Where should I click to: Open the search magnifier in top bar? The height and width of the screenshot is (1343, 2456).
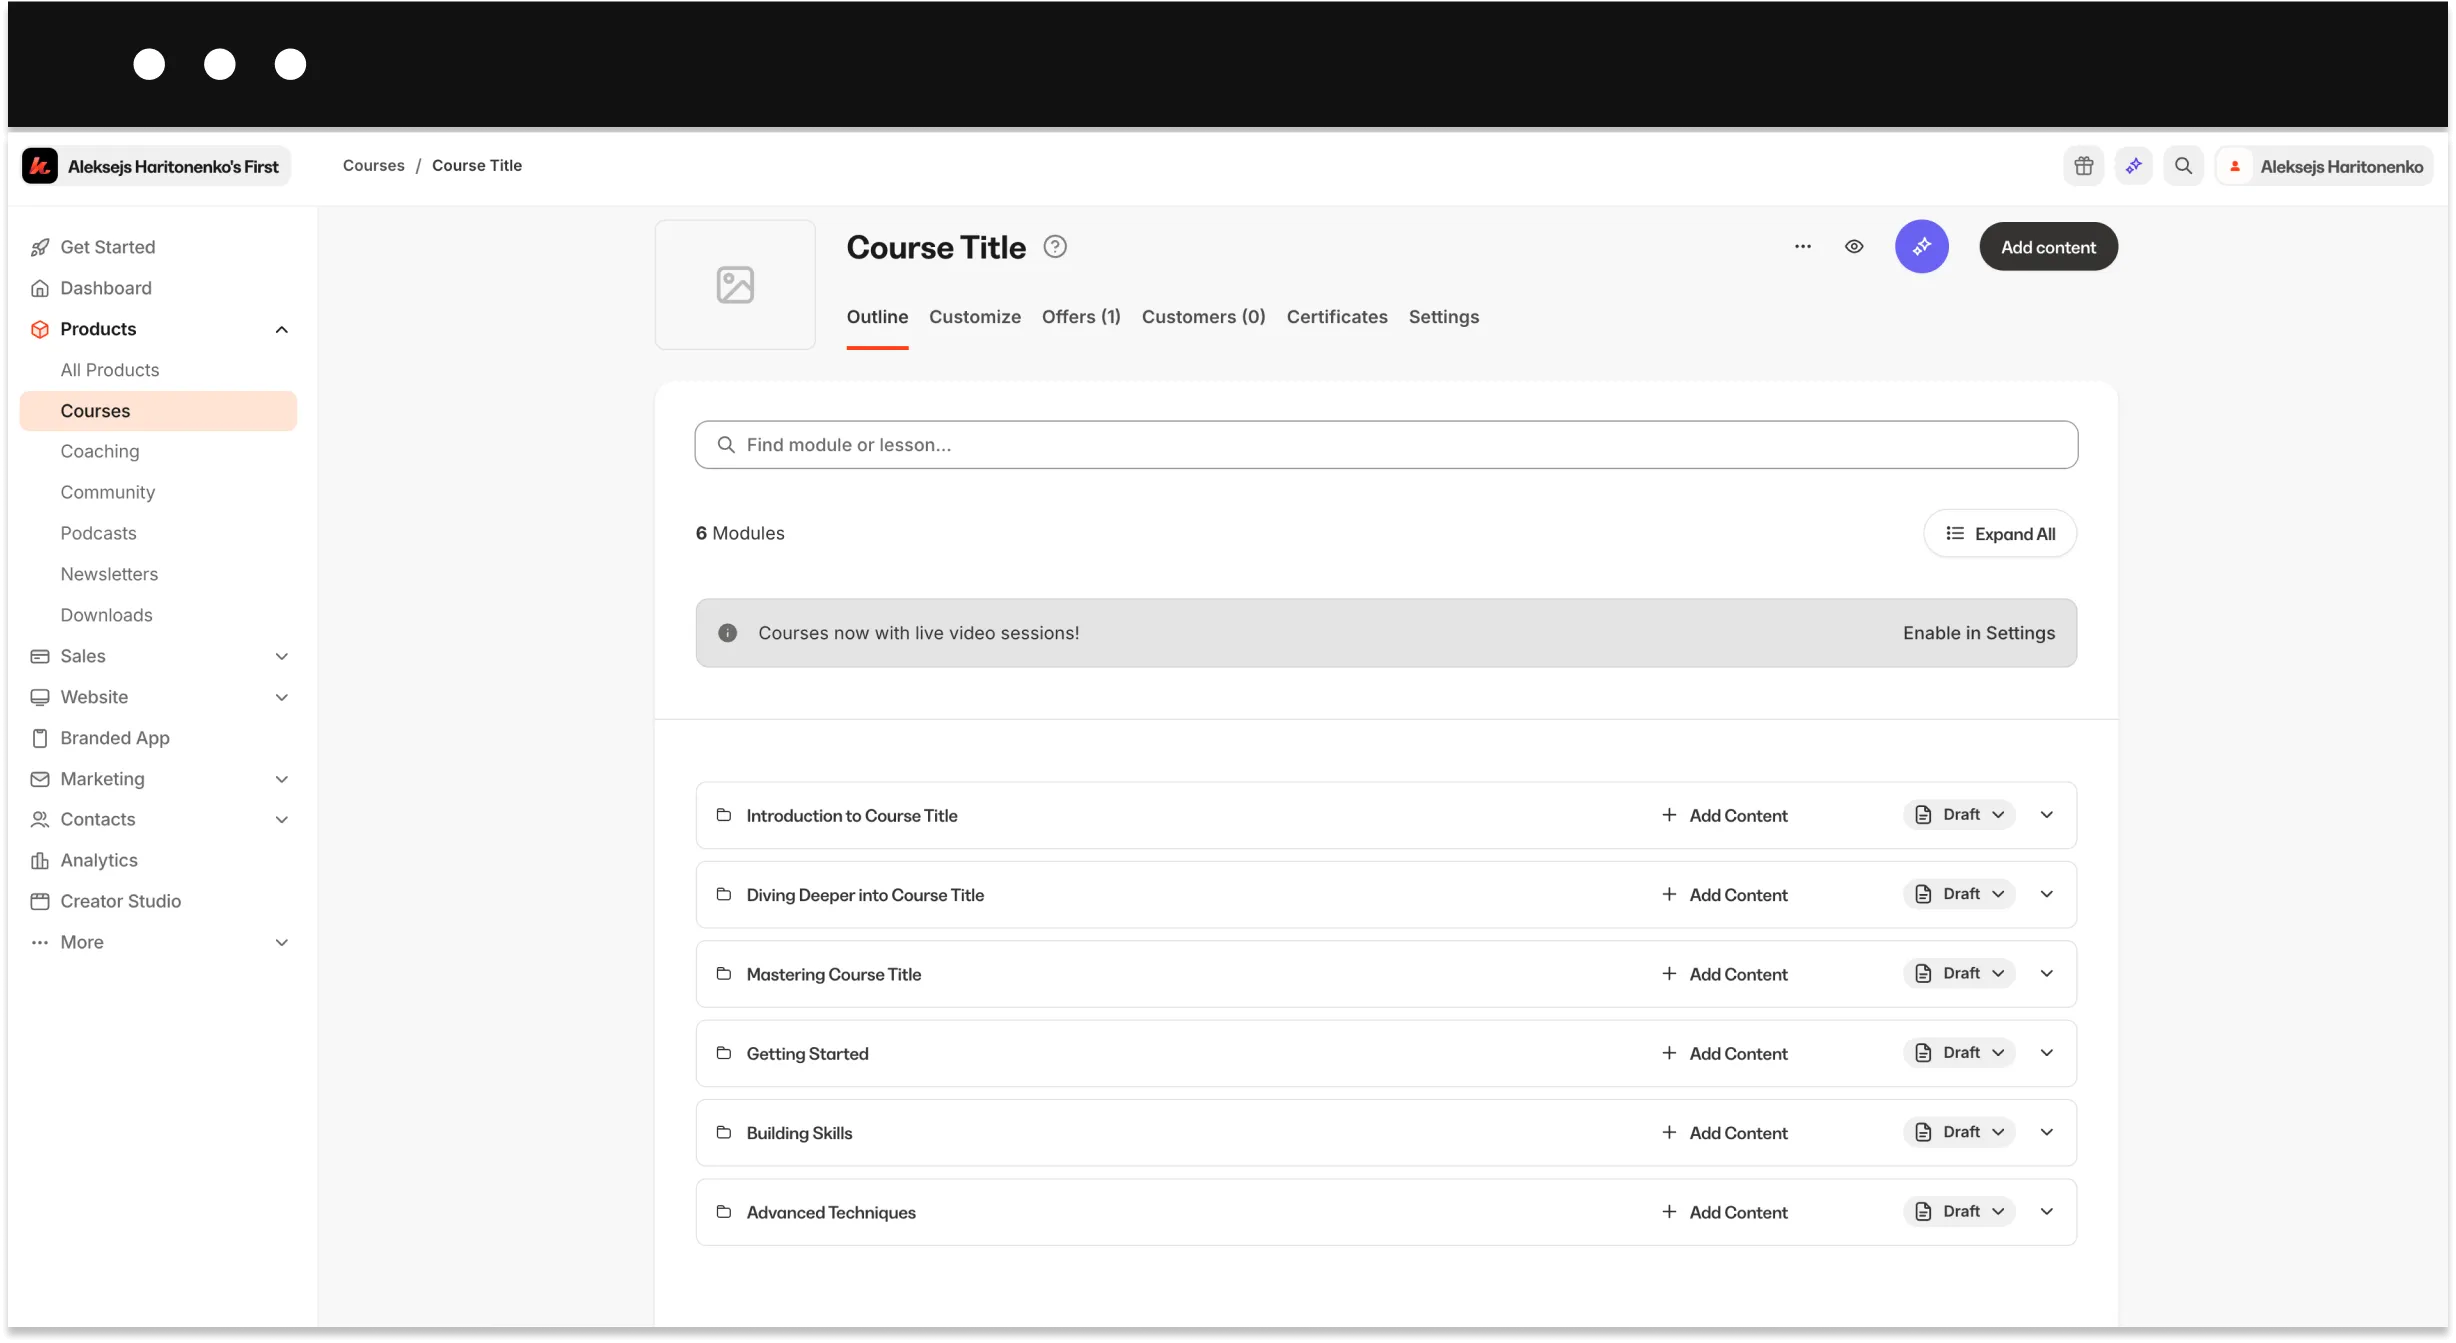click(x=2183, y=166)
